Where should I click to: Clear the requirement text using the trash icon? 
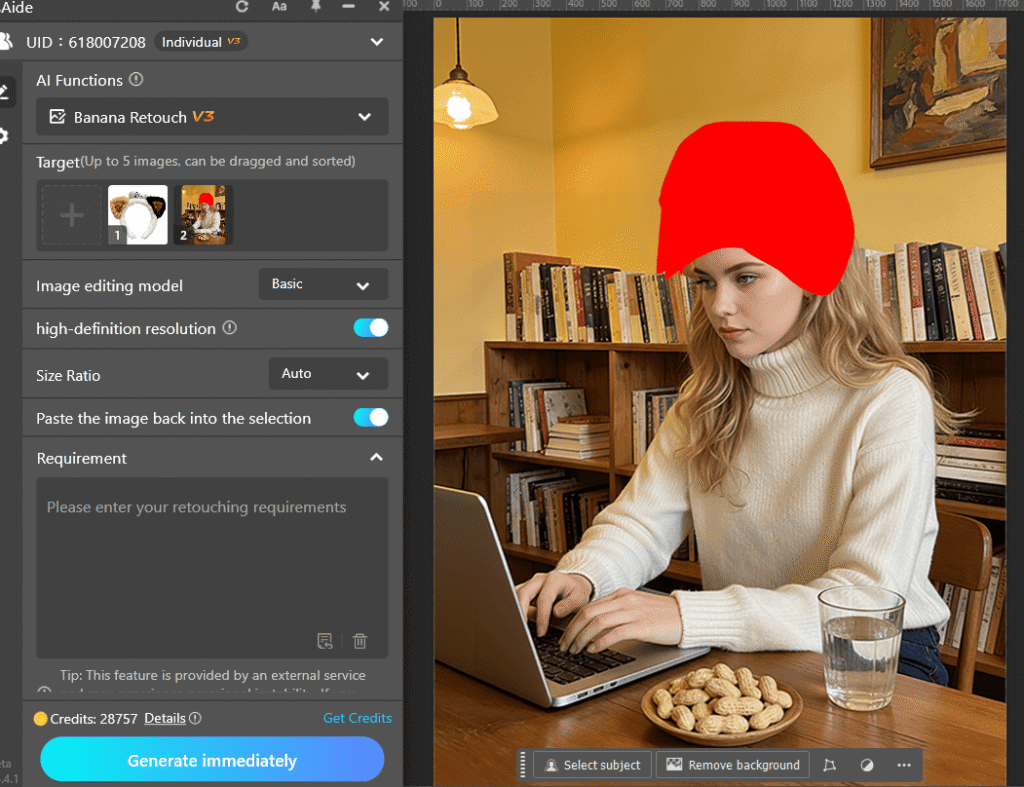tap(359, 641)
